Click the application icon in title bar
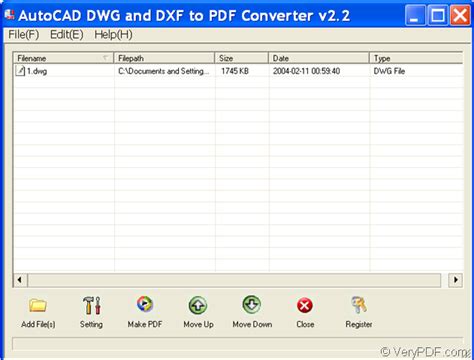Screen dimensions: 474x360 10,15
